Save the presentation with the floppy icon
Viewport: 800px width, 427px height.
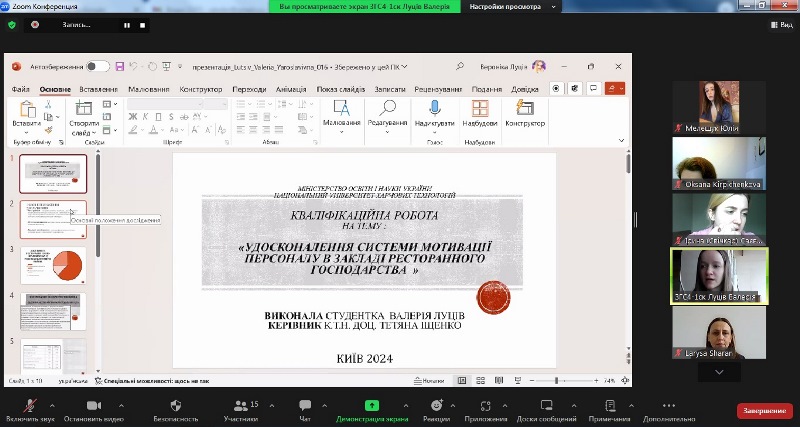click(x=120, y=66)
